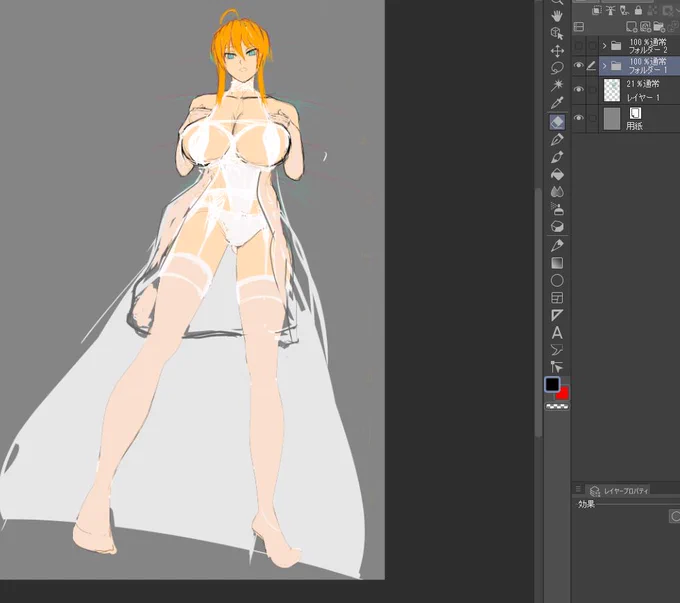
Task: Switch to the レイヤープロパティ tab
Action: click(x=619, y=491)
